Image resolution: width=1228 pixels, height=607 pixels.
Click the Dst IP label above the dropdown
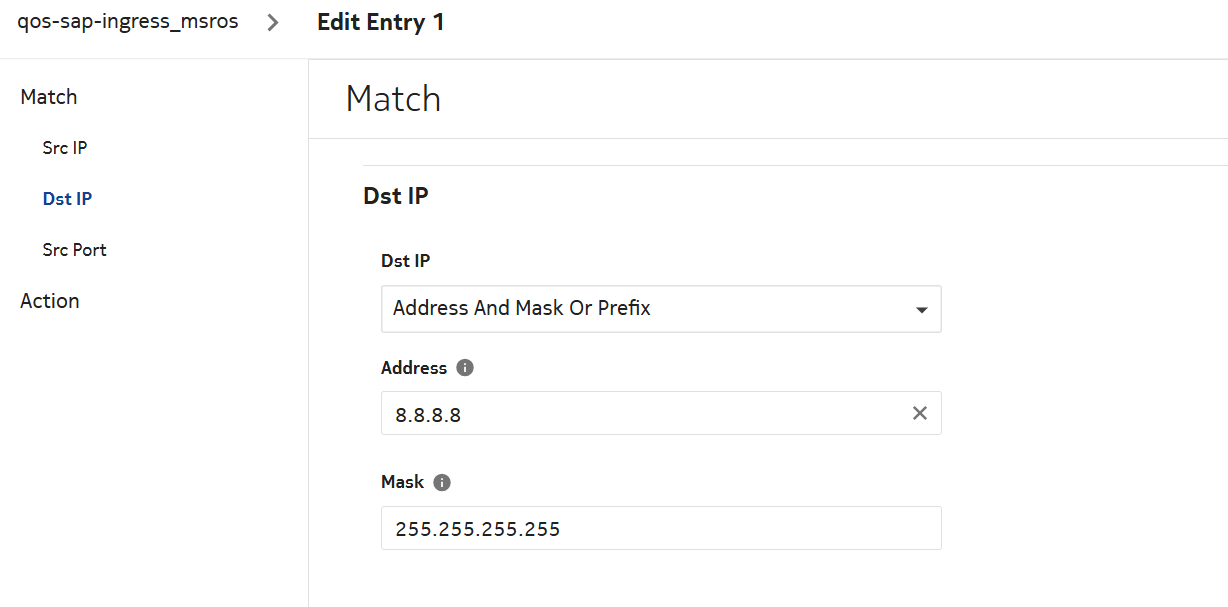[x=406, y=261]
